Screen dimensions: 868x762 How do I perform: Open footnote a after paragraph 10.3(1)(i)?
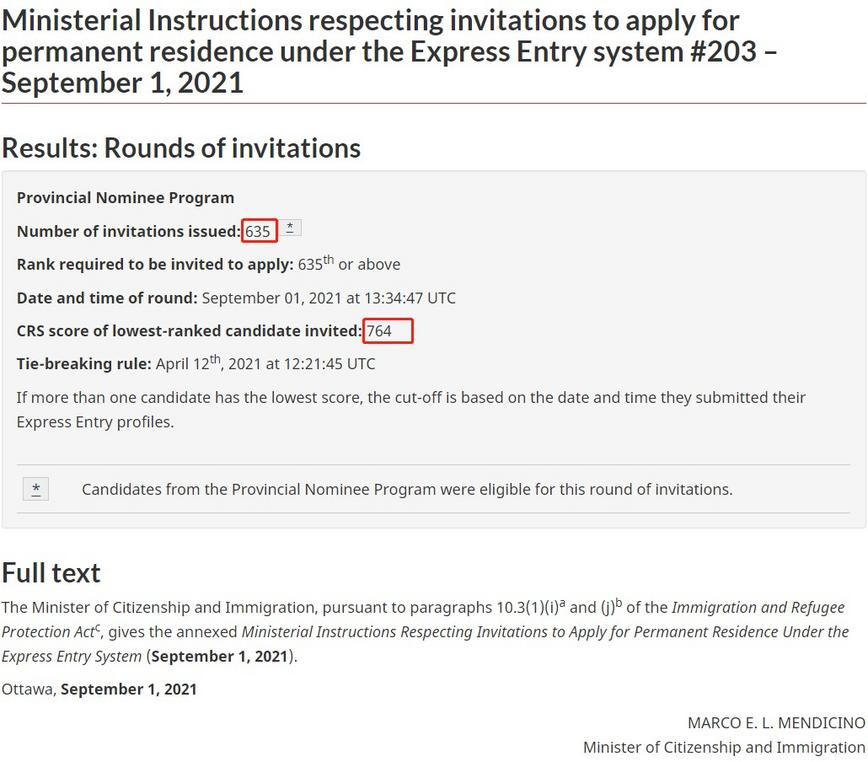click(562, 603)
